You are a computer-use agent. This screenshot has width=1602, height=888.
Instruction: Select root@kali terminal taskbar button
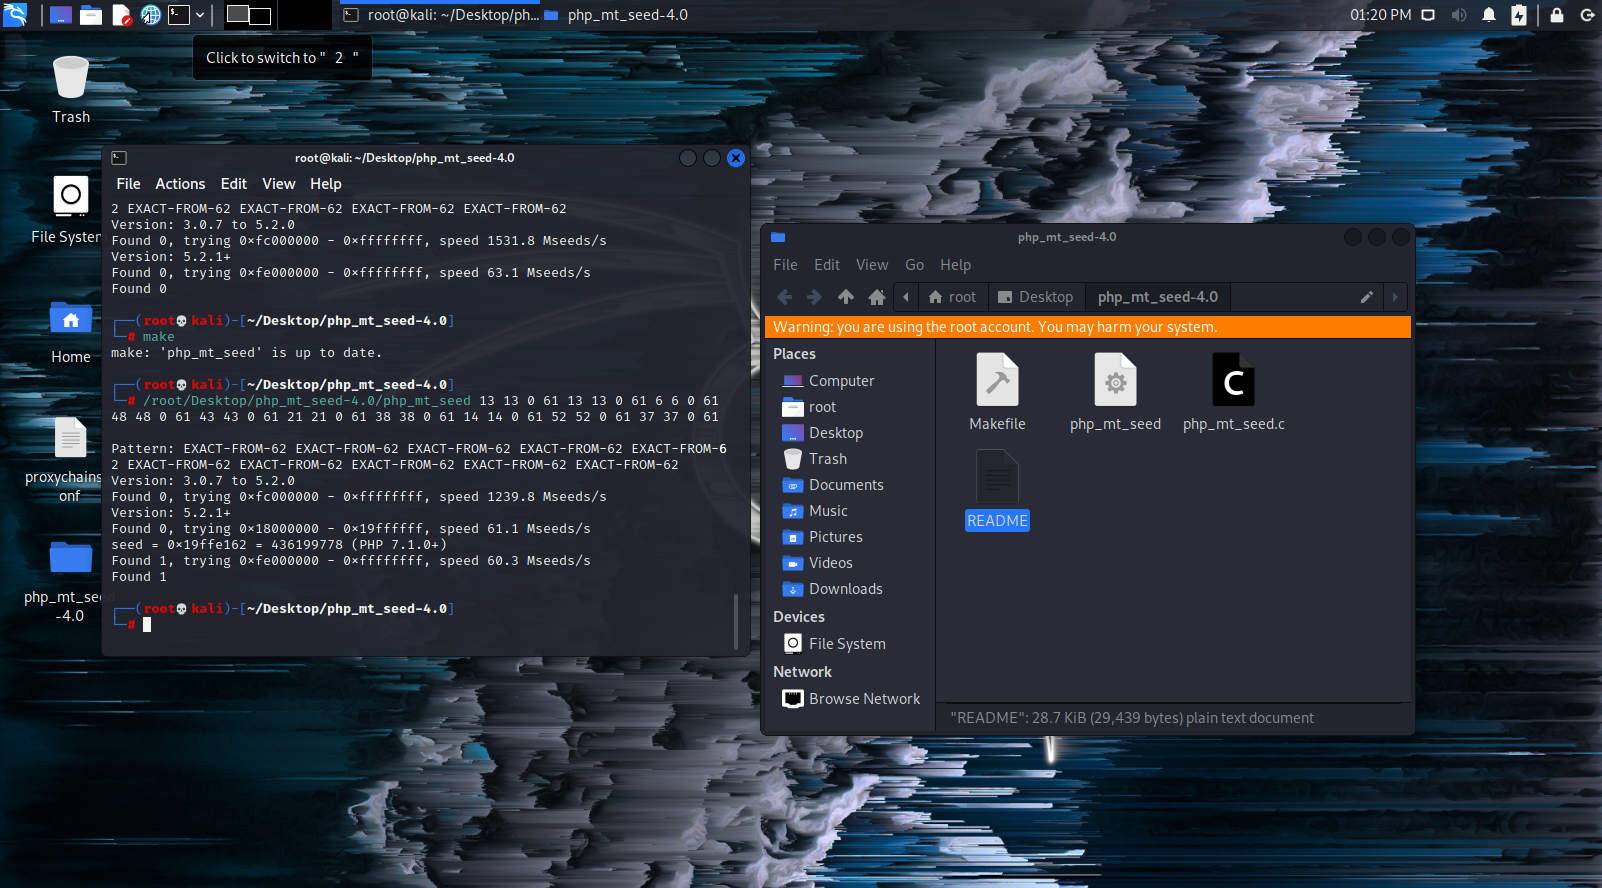(440, 15)
